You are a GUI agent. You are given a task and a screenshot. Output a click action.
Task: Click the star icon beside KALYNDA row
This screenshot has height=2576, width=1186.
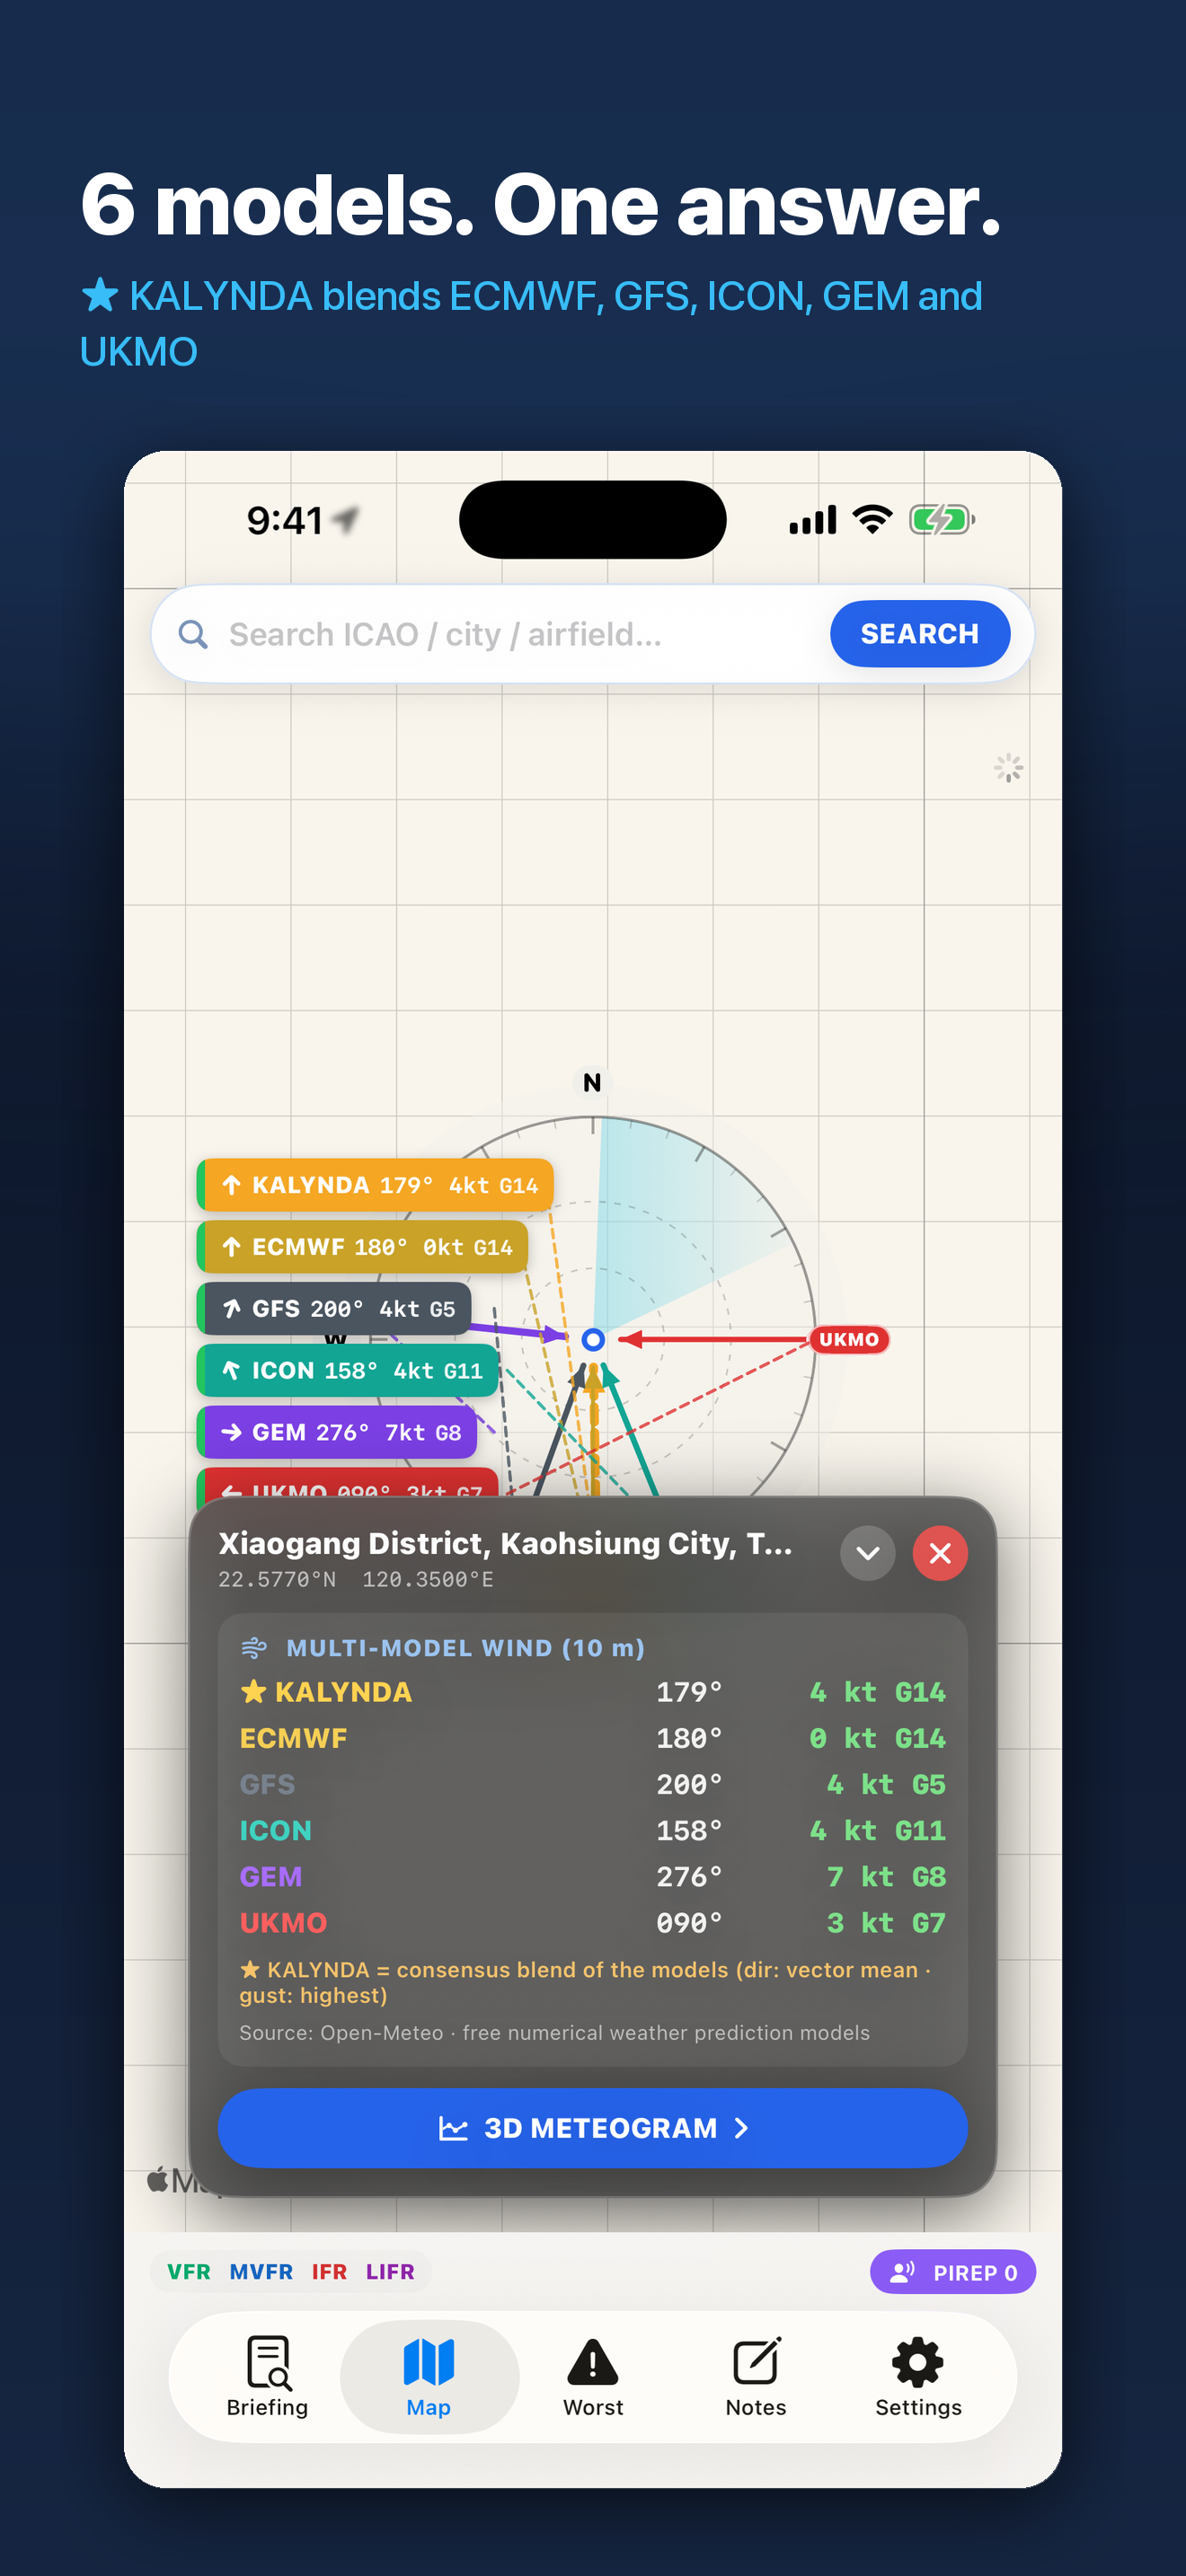point(253,1691)
